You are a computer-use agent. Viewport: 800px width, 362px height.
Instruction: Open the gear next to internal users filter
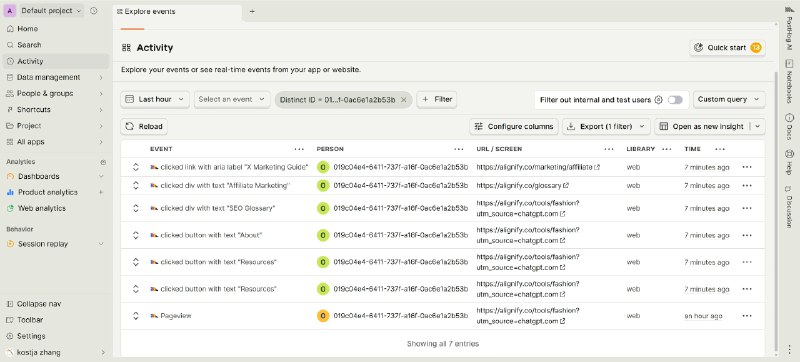658,100
